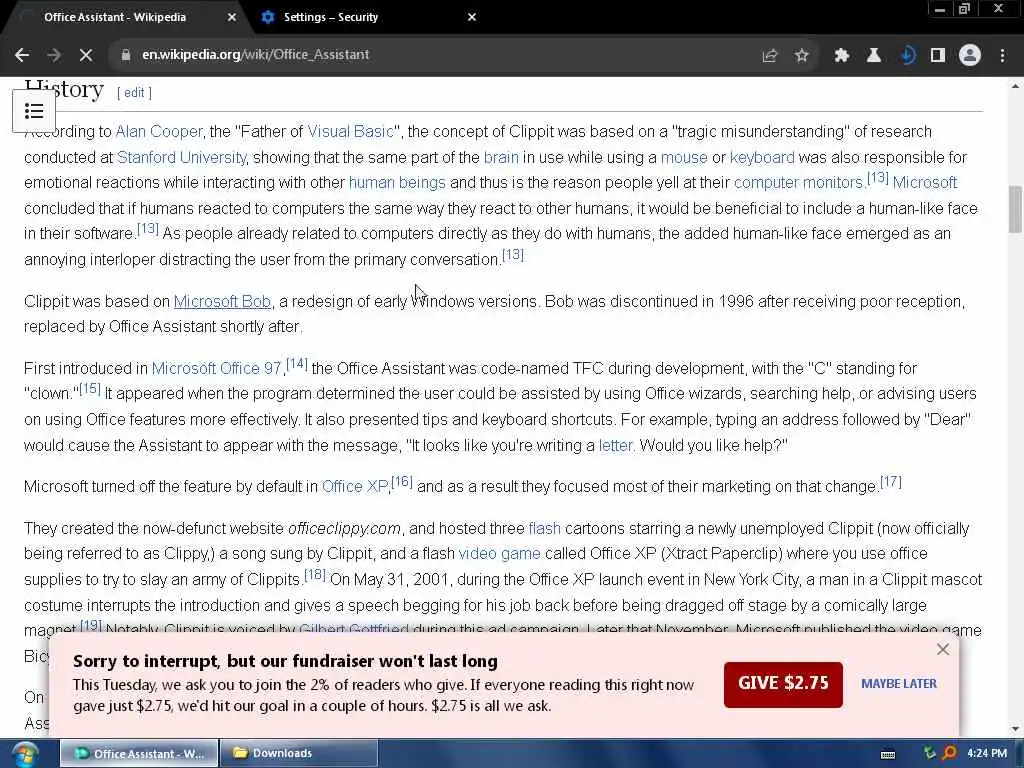Open Downloads window from taskbar
This screenshot has height=768, width=1024.
(x=298, y=753)
